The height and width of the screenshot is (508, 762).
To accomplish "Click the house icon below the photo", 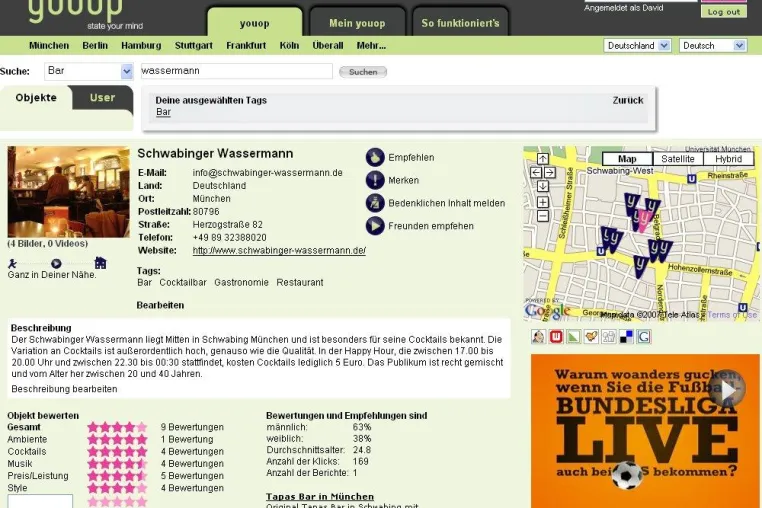I will tap(100, 263).
